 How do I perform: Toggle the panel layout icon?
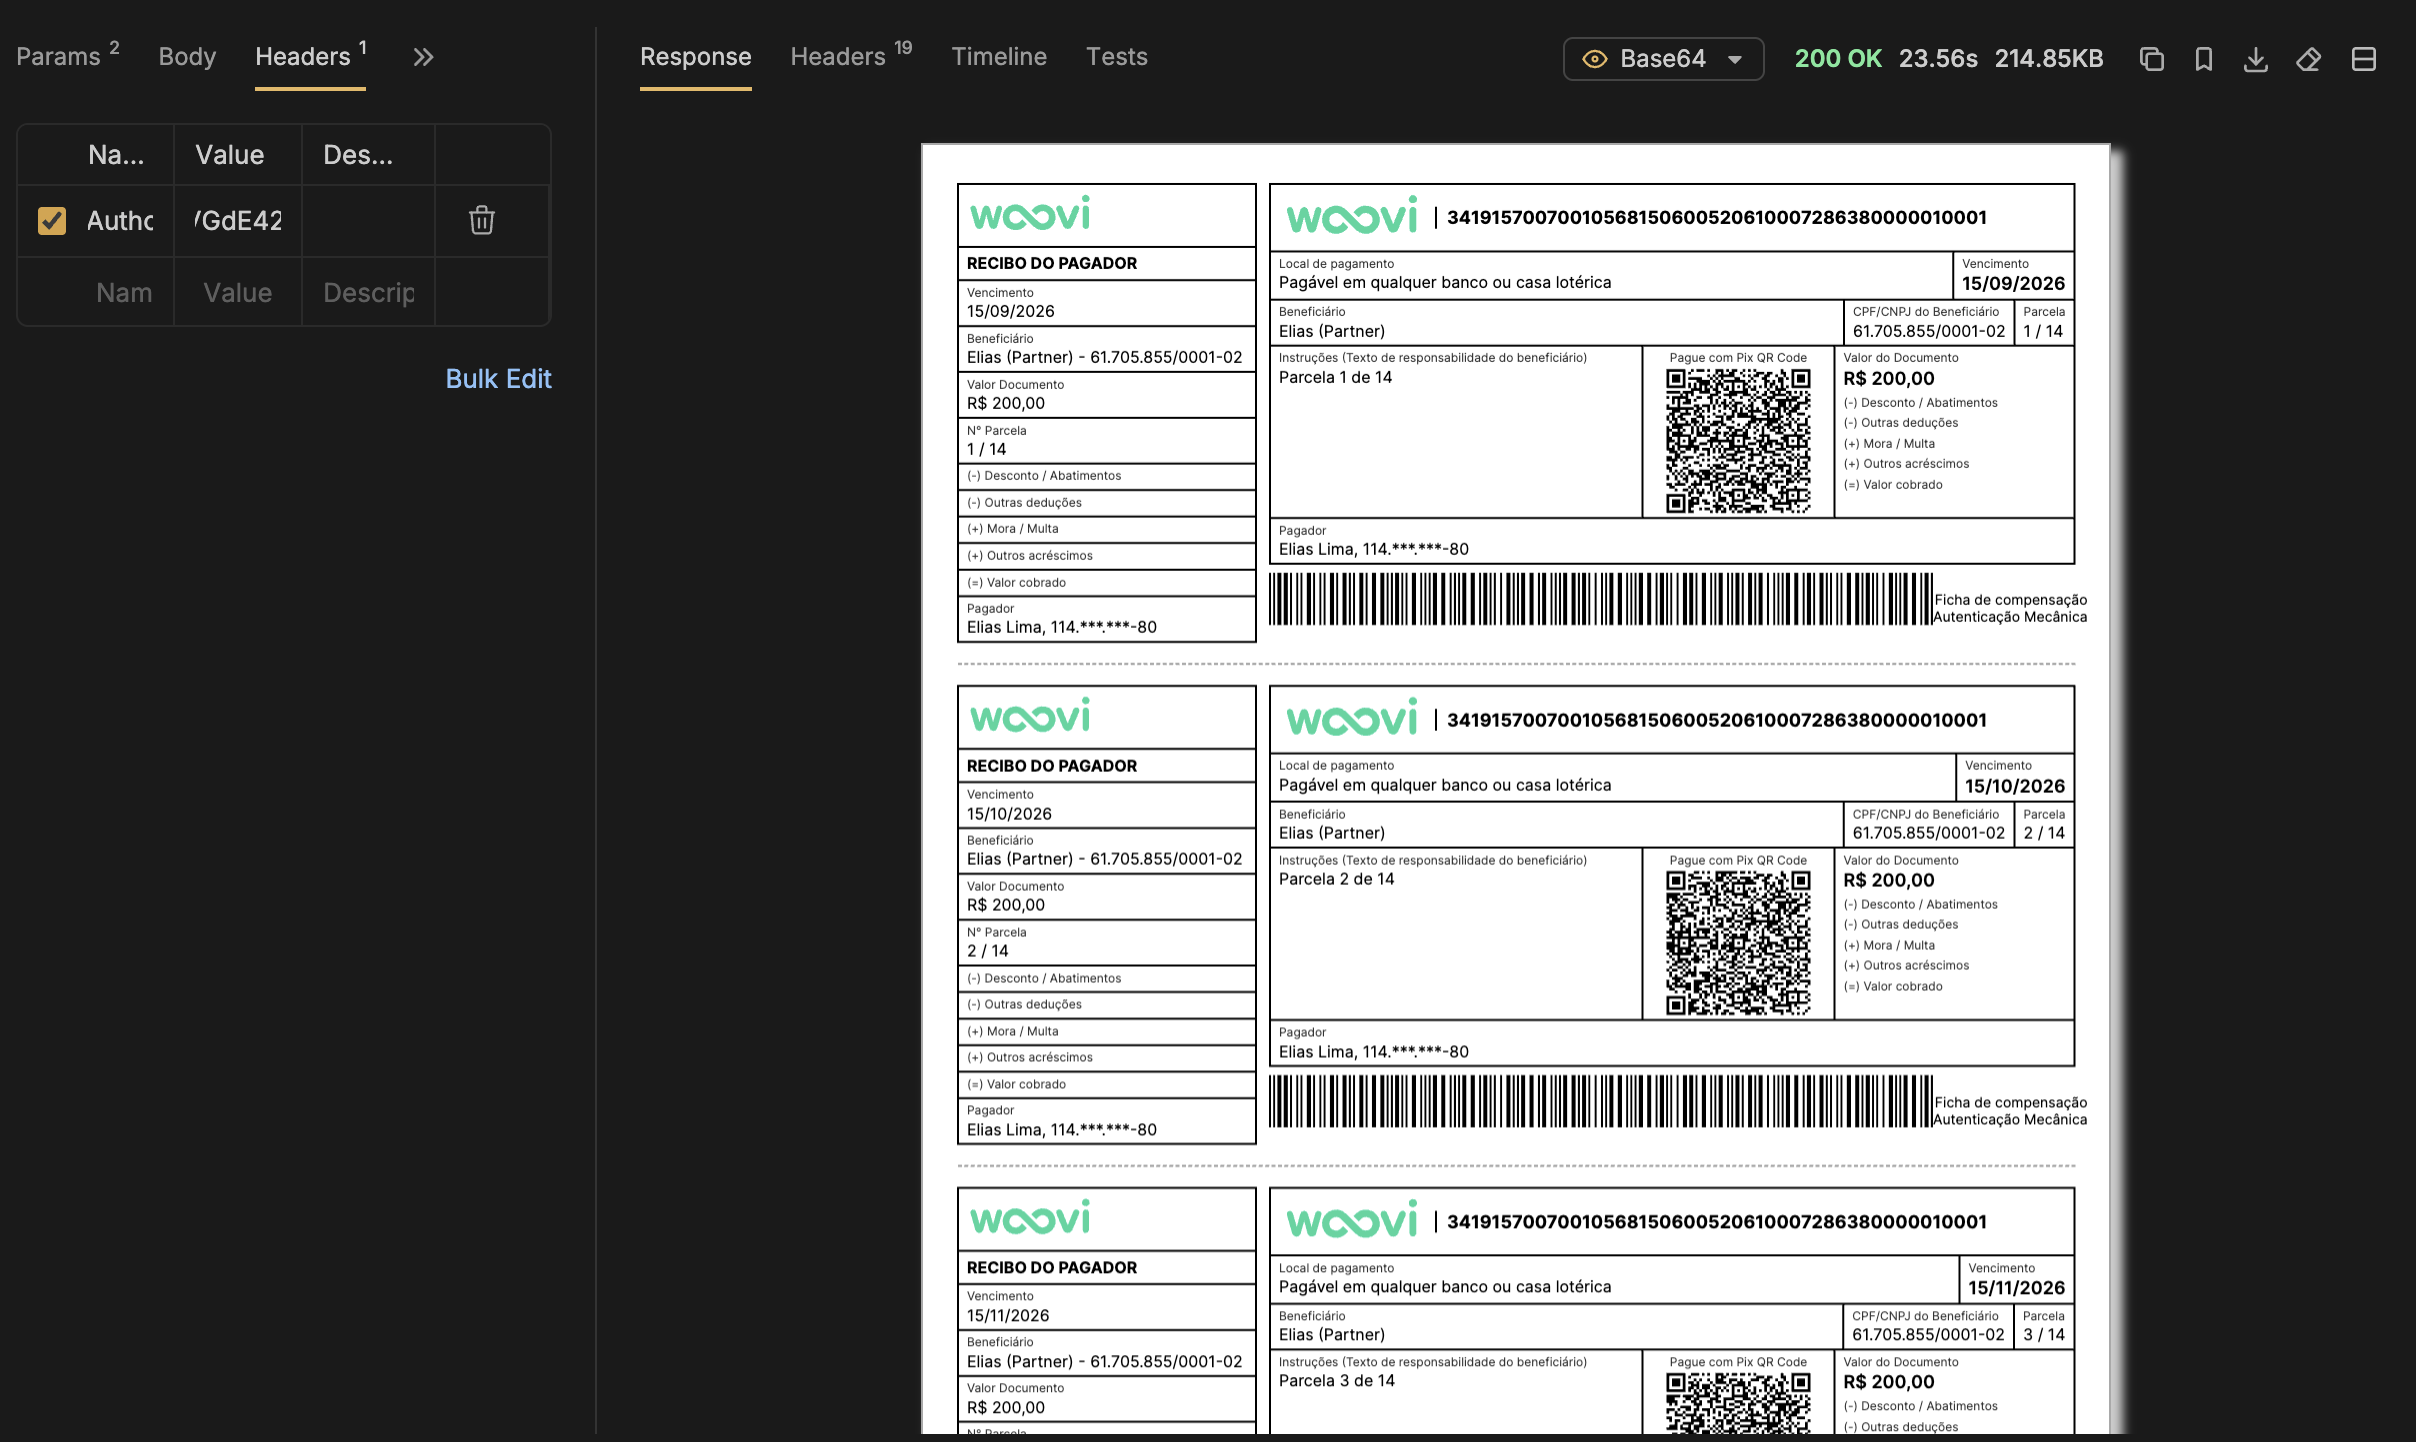coord(2364,59)
